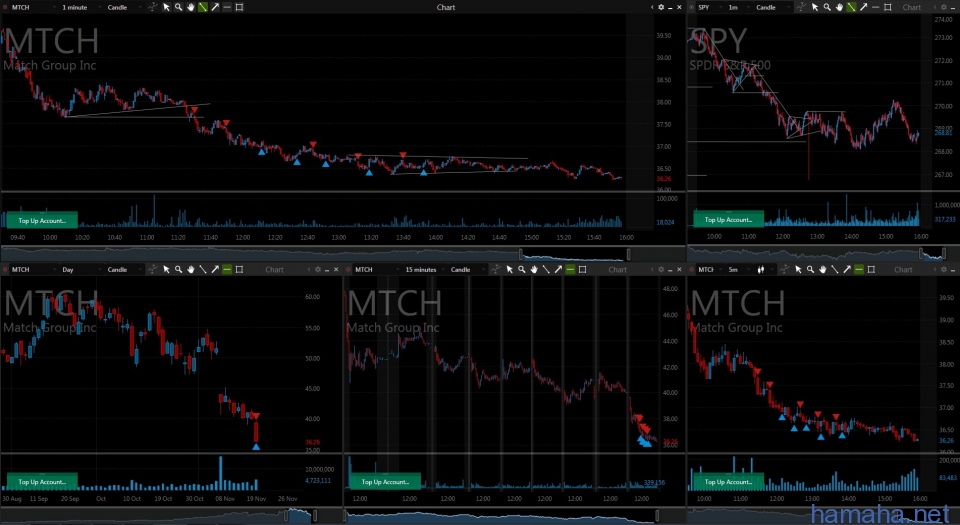Open the SPY symbol dropdown
Image resolution: width=960 pixels, height=525 pixels.
709,7
